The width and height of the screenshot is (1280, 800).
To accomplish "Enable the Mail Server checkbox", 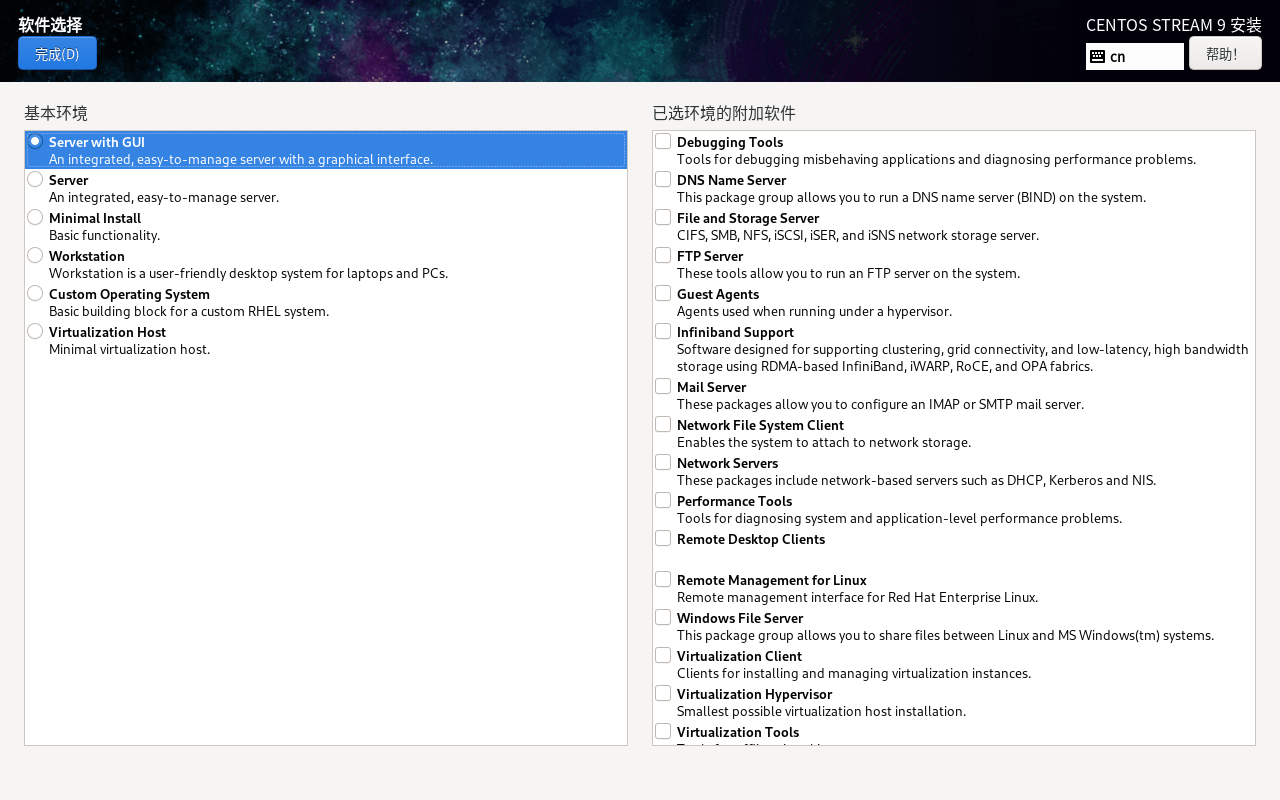I will 663,386.
